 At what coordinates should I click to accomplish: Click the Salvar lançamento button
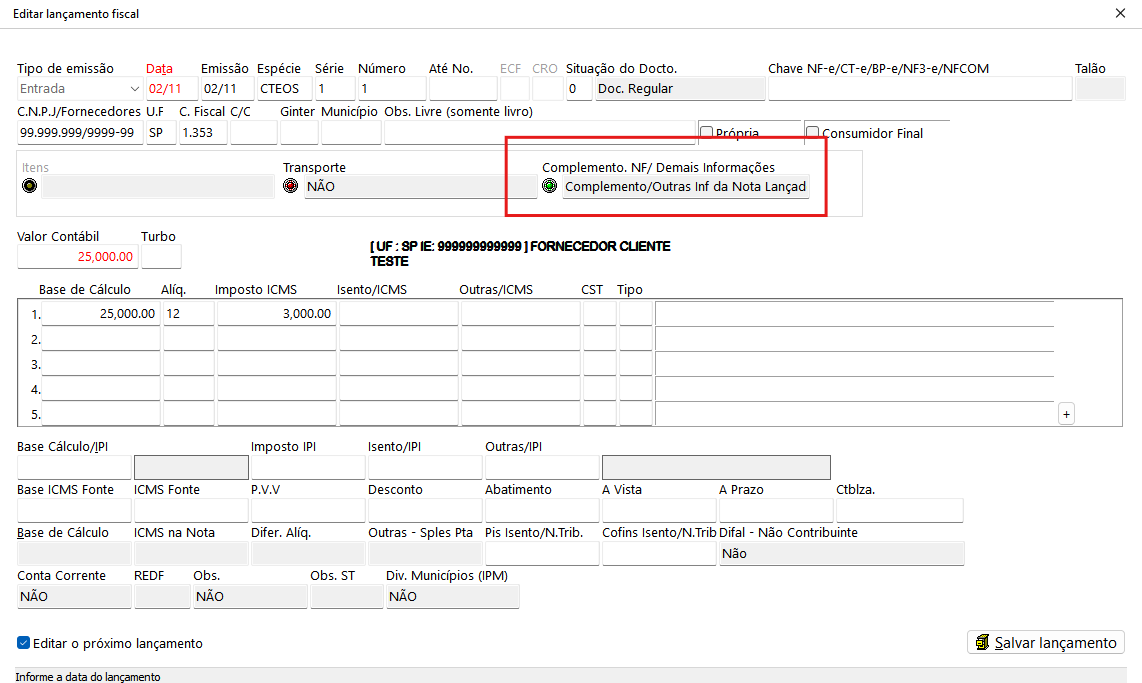pyautogui.click(x=1045, y=642)
